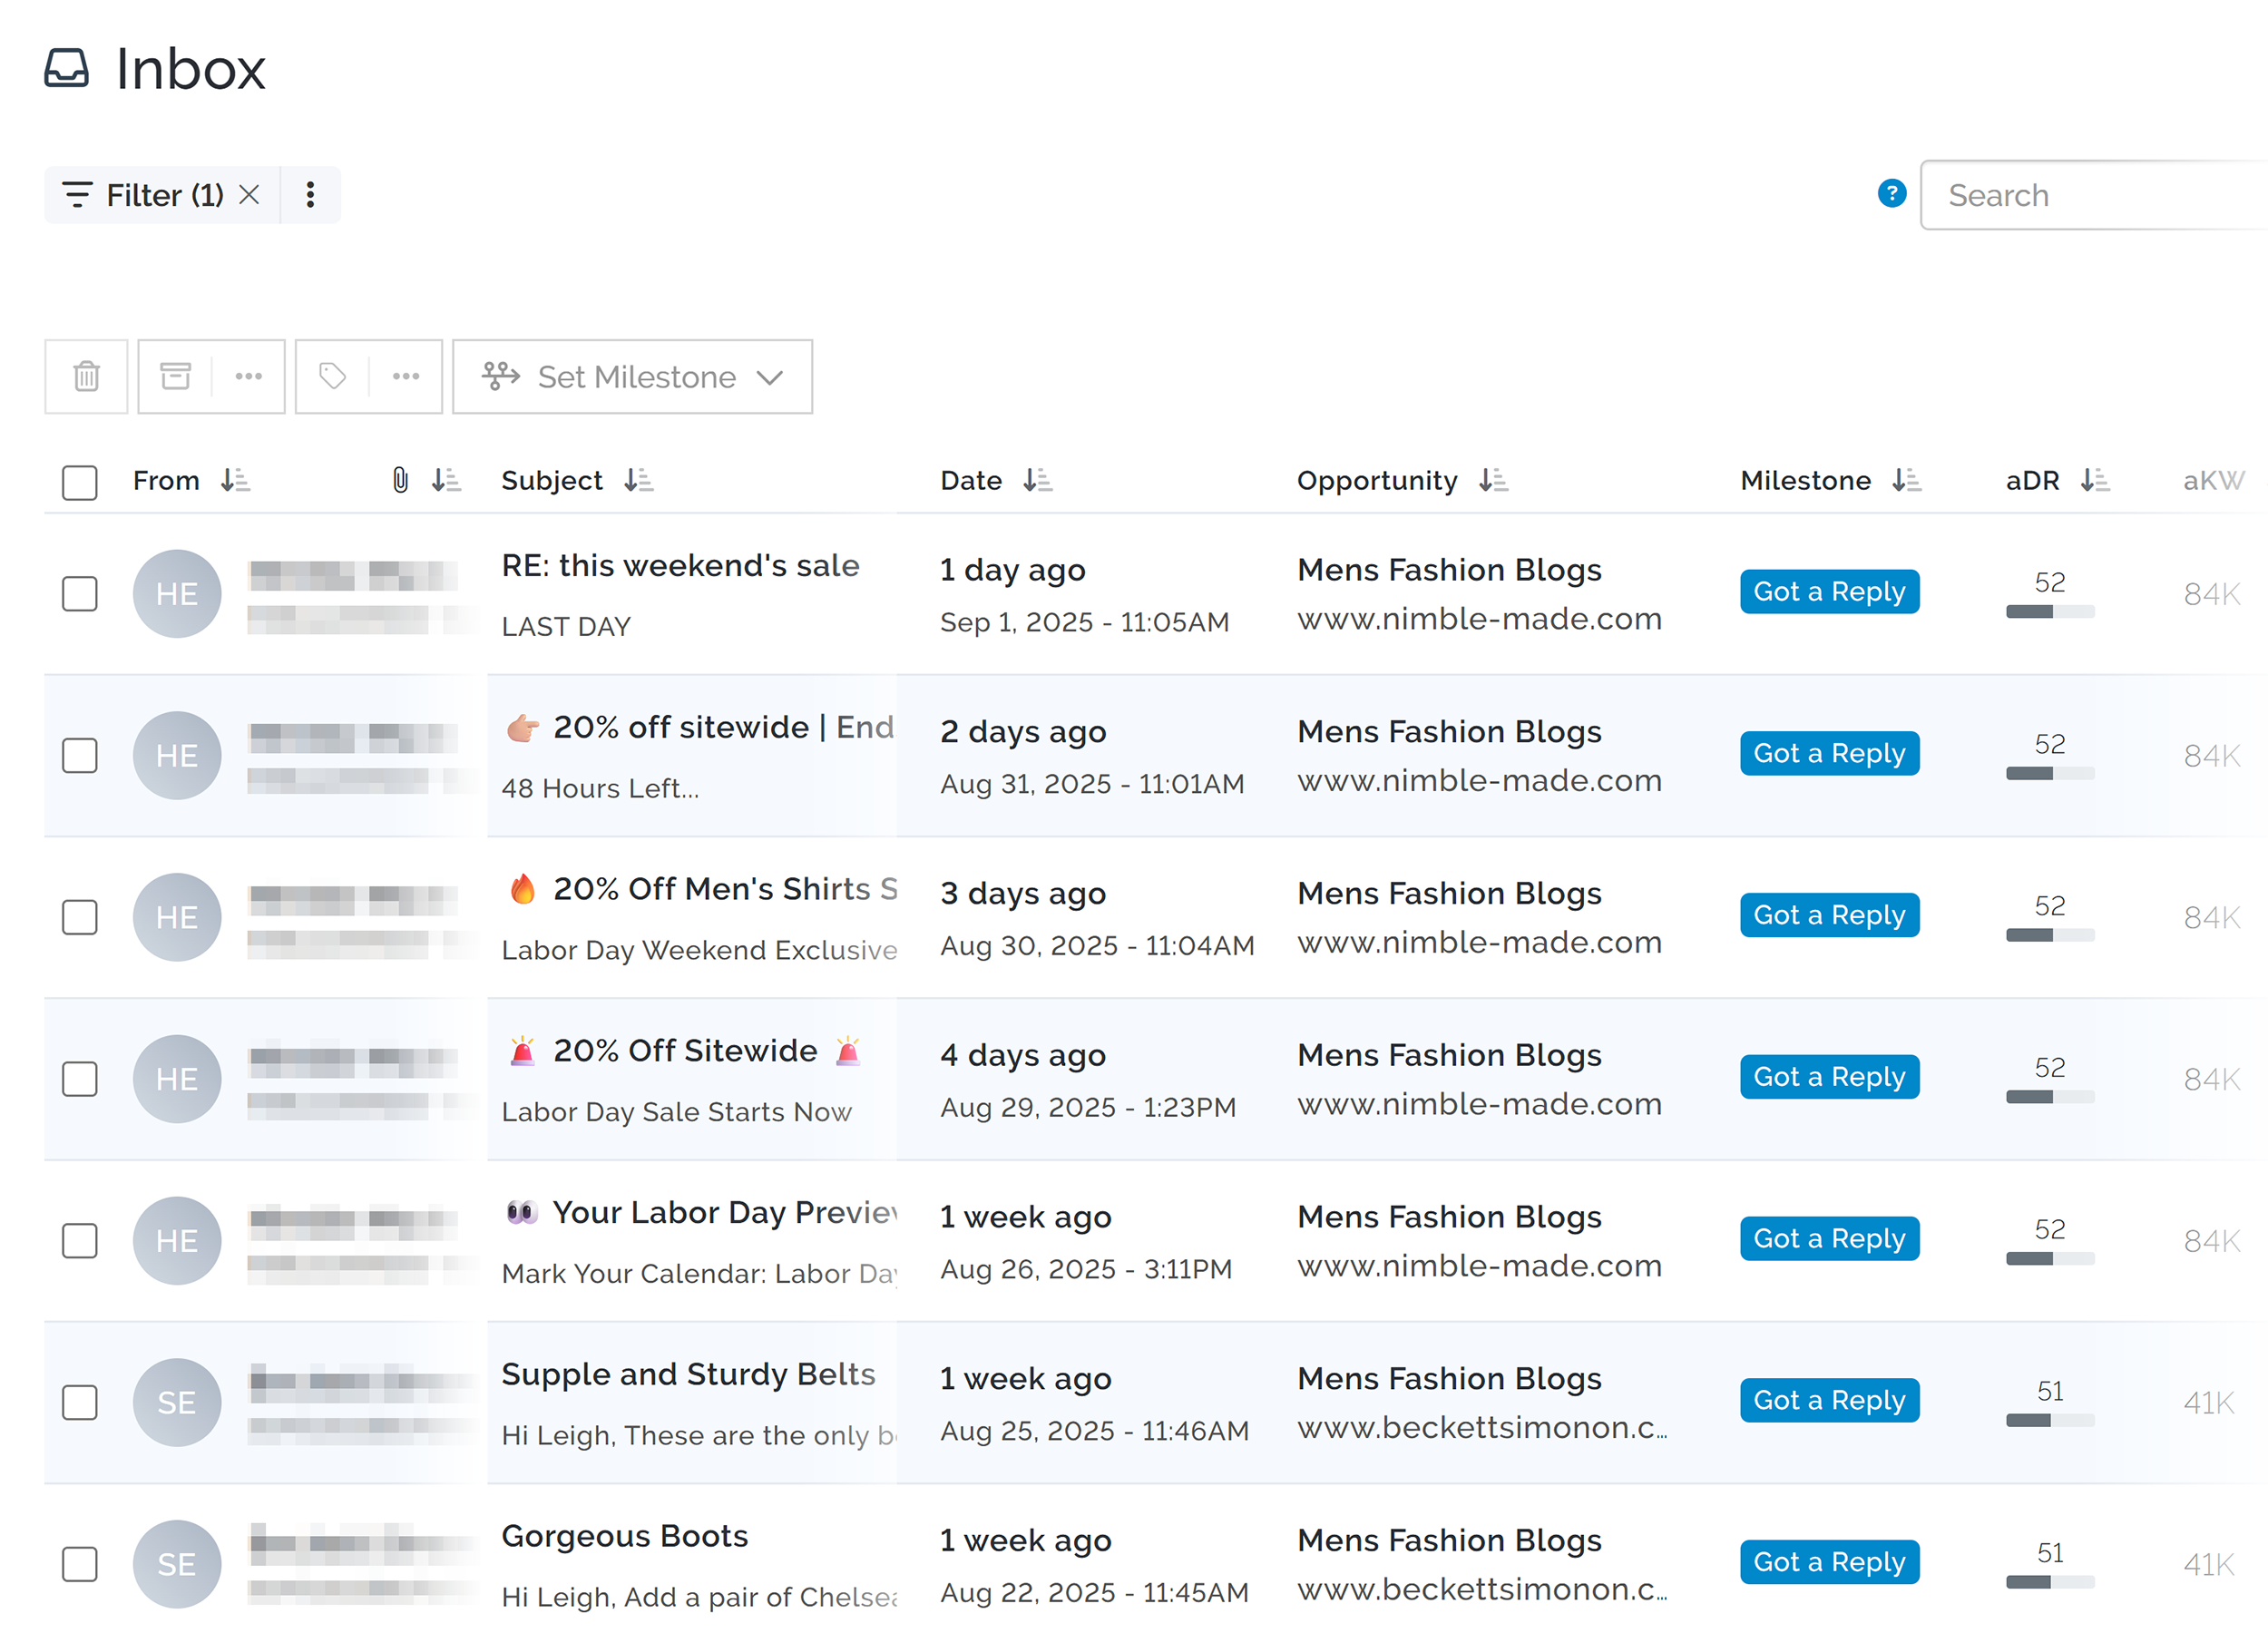Check the '20% Off Sitewide' Aug 29 row
Screen dimensions: 2268x1633
(x=80, y=1080)
